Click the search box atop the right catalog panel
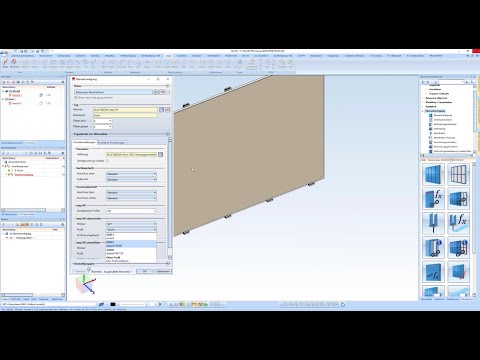 [451, 82]
